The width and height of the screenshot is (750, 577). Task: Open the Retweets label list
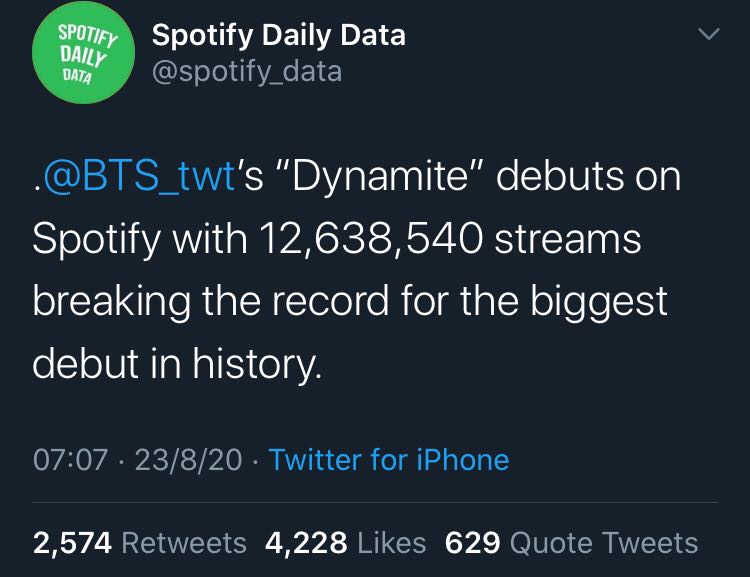click(x=184, y=543)
